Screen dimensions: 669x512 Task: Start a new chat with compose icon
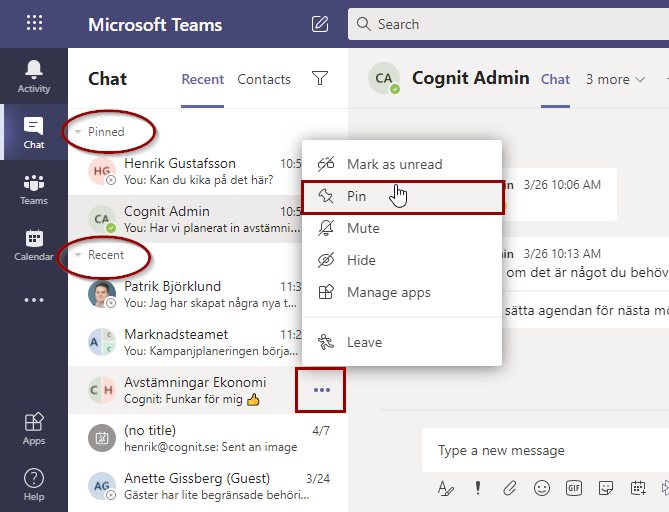(320, 24)
